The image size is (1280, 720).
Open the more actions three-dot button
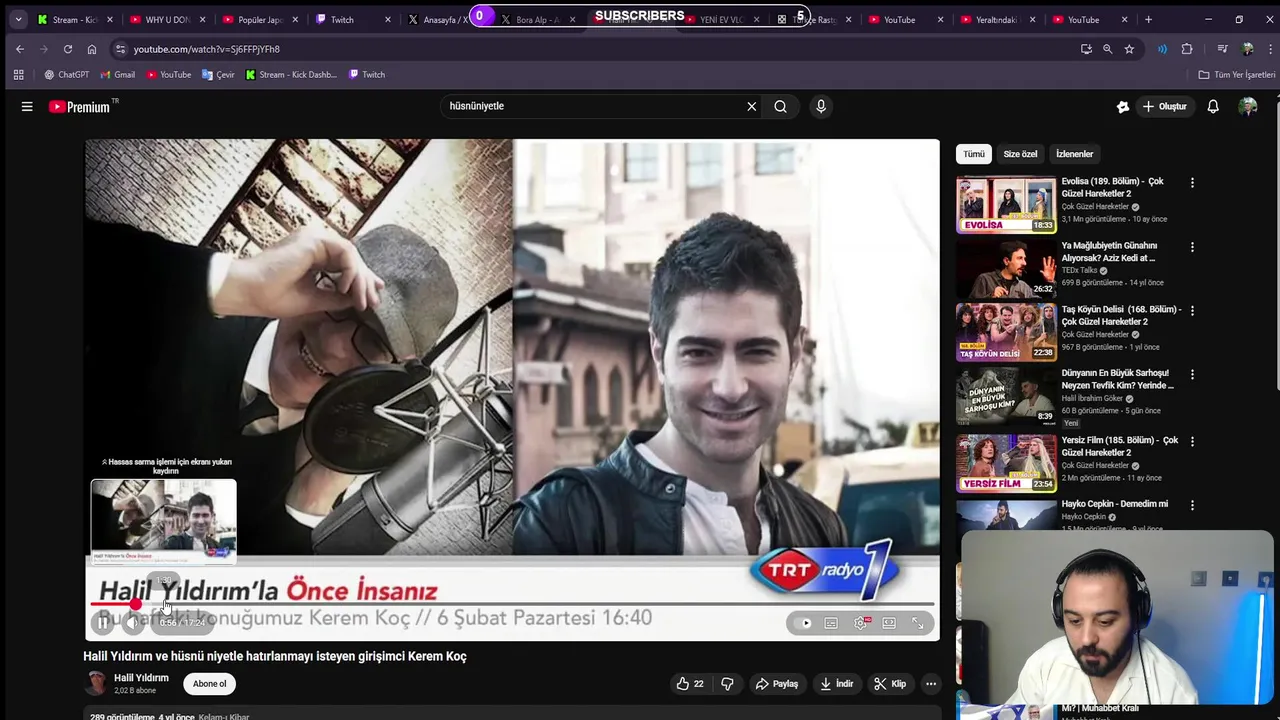coord(931,684)
